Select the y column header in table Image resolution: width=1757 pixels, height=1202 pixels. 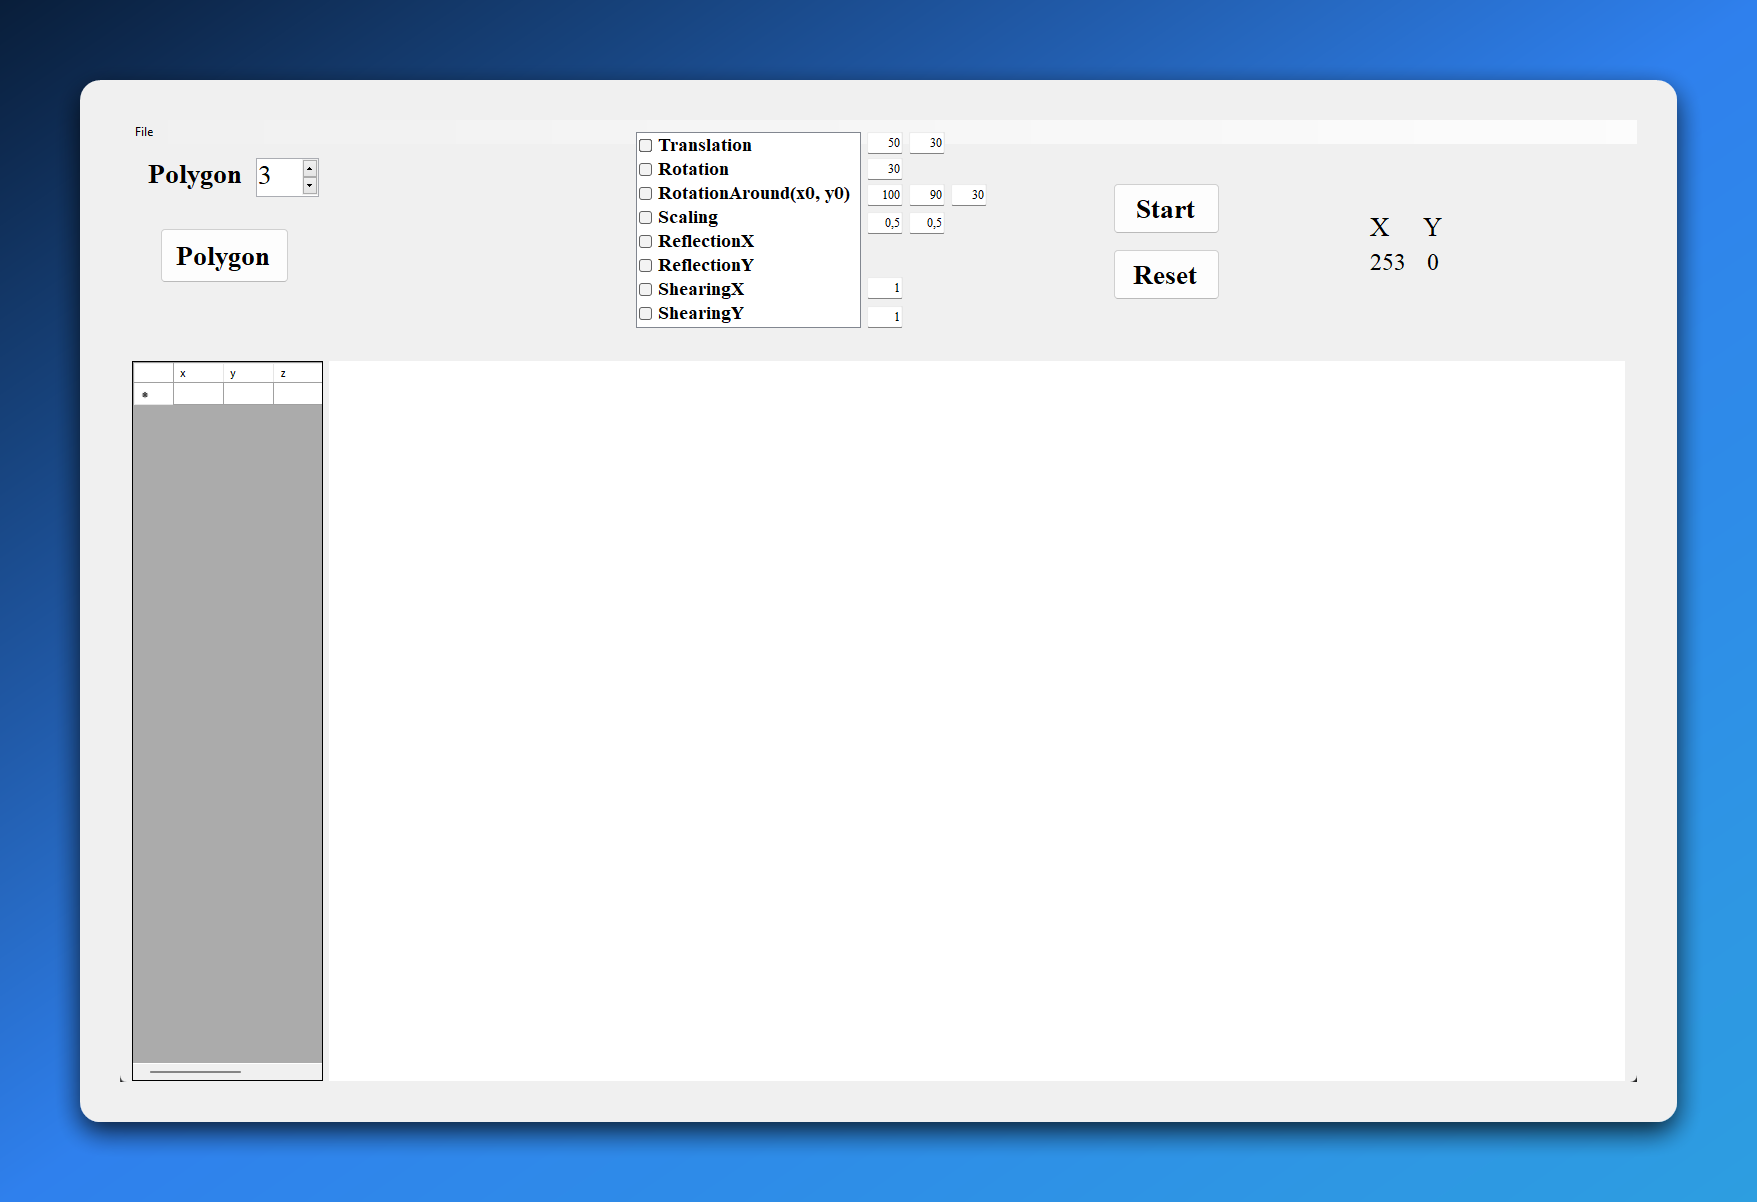[248, 373]
